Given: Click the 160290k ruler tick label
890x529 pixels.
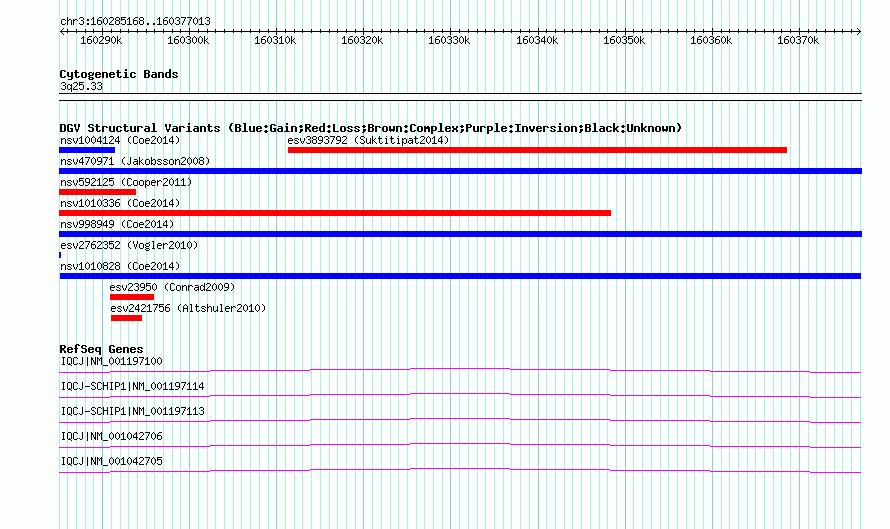Looking at the screenshot, I should coord(101,41).
